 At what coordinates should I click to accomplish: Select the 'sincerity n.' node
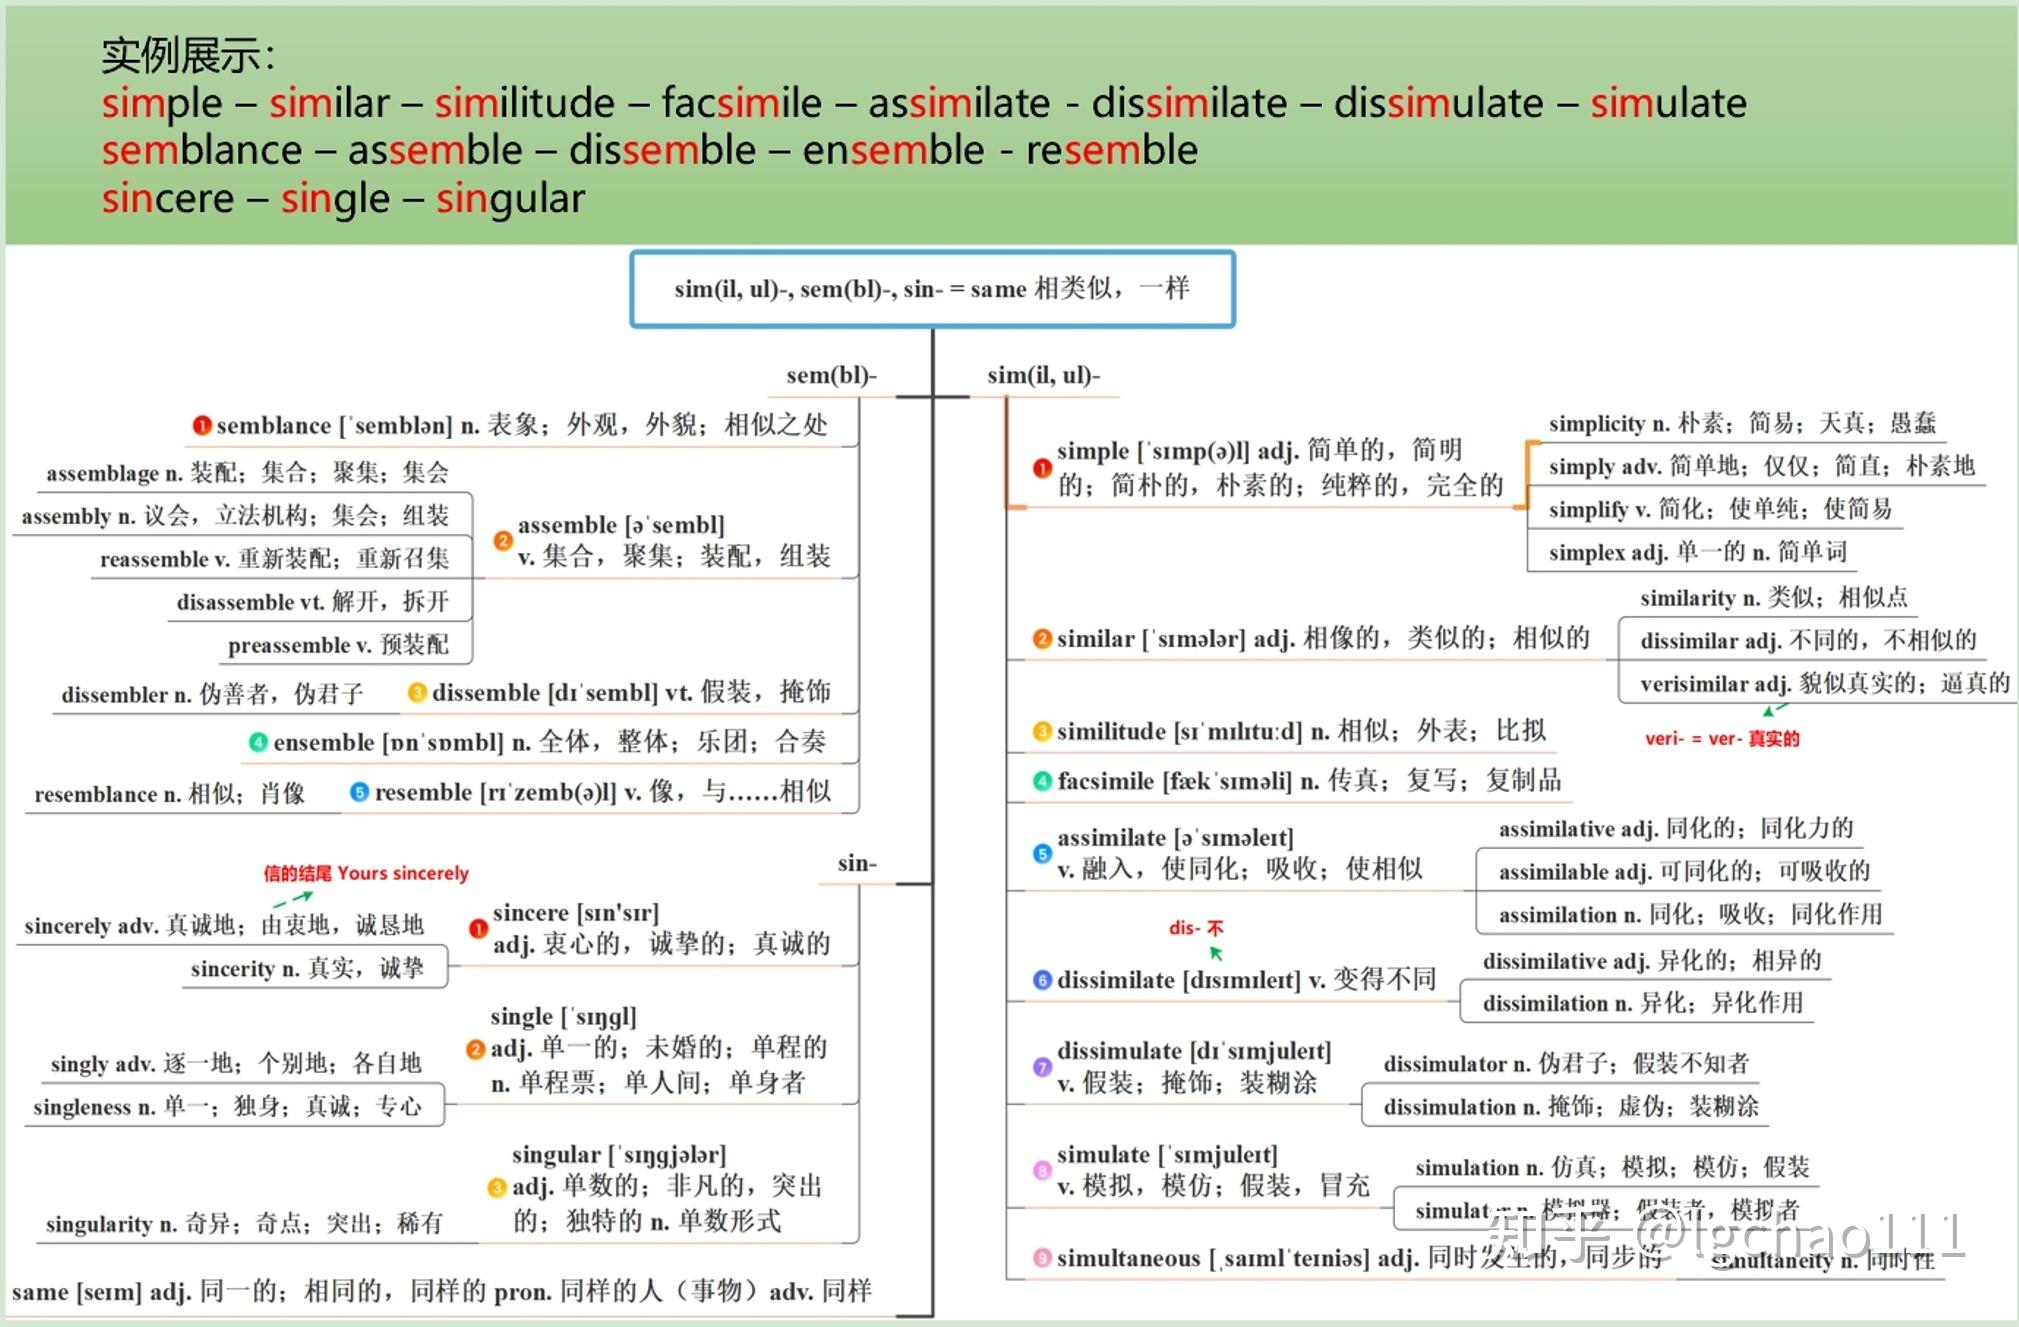point(307,968)
